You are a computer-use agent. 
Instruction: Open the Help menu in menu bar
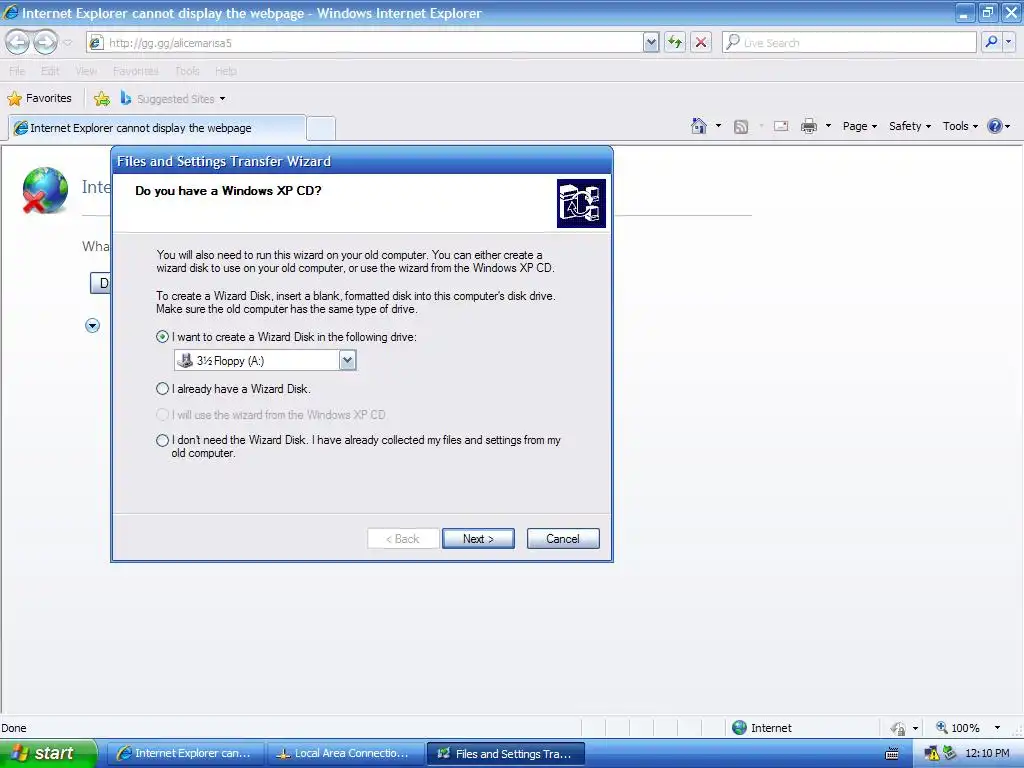(x=225, y=71)
